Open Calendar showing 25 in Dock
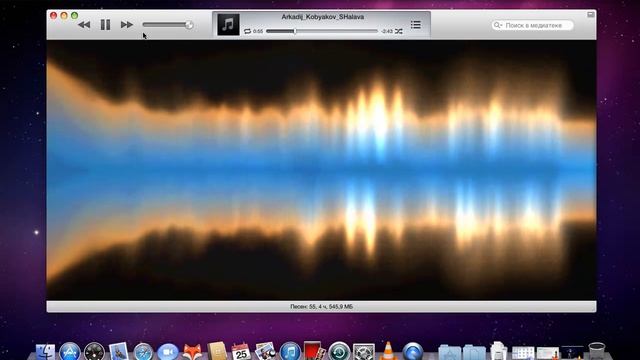Image resolution: width=640 pixels, height=360 pixels. tap(241, 352)
